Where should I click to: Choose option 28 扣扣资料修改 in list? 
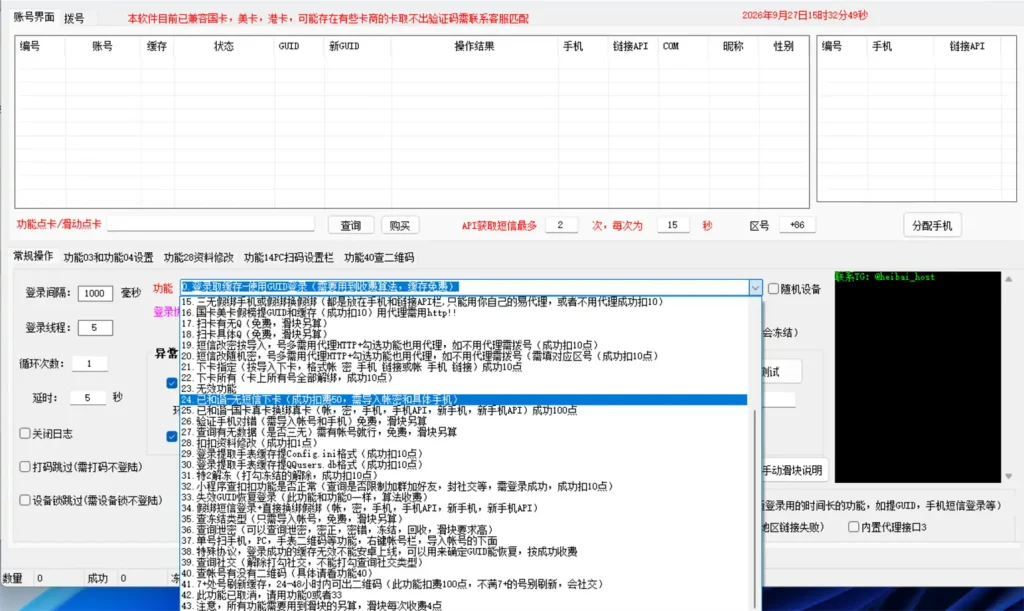point(250,443)
